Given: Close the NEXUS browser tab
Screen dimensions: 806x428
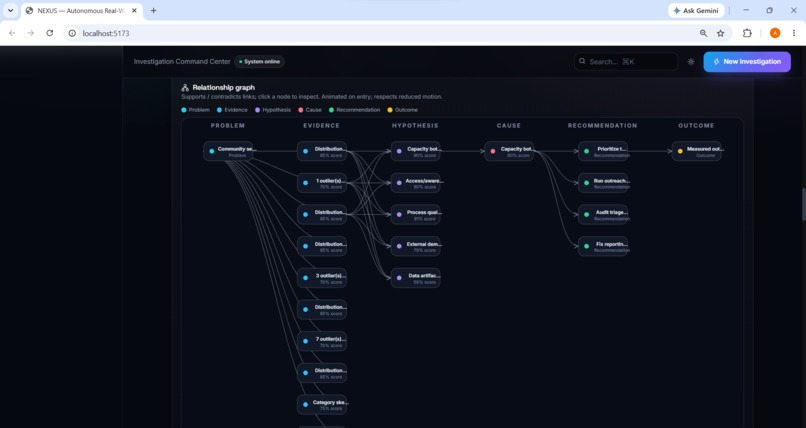Looking at the screenshot, I should tap(134, 10).
